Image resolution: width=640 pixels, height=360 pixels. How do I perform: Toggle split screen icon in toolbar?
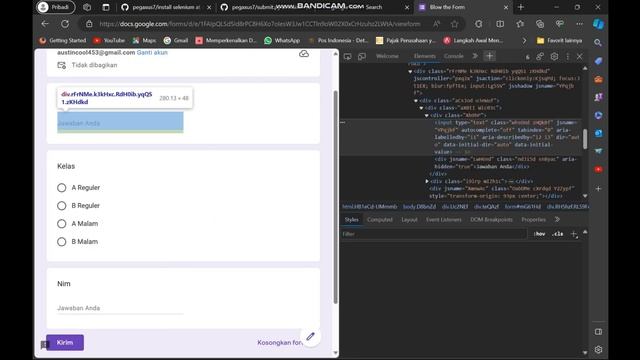(500, 24)
